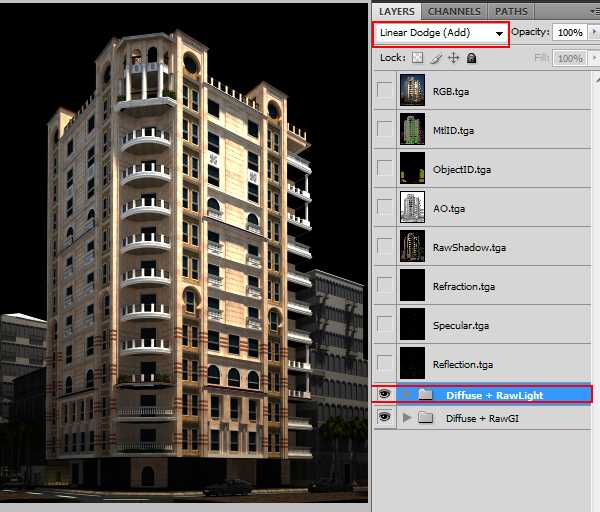The image size is (600, 512).
Task: Switch to the Paths tab
Action: point(511,11)
